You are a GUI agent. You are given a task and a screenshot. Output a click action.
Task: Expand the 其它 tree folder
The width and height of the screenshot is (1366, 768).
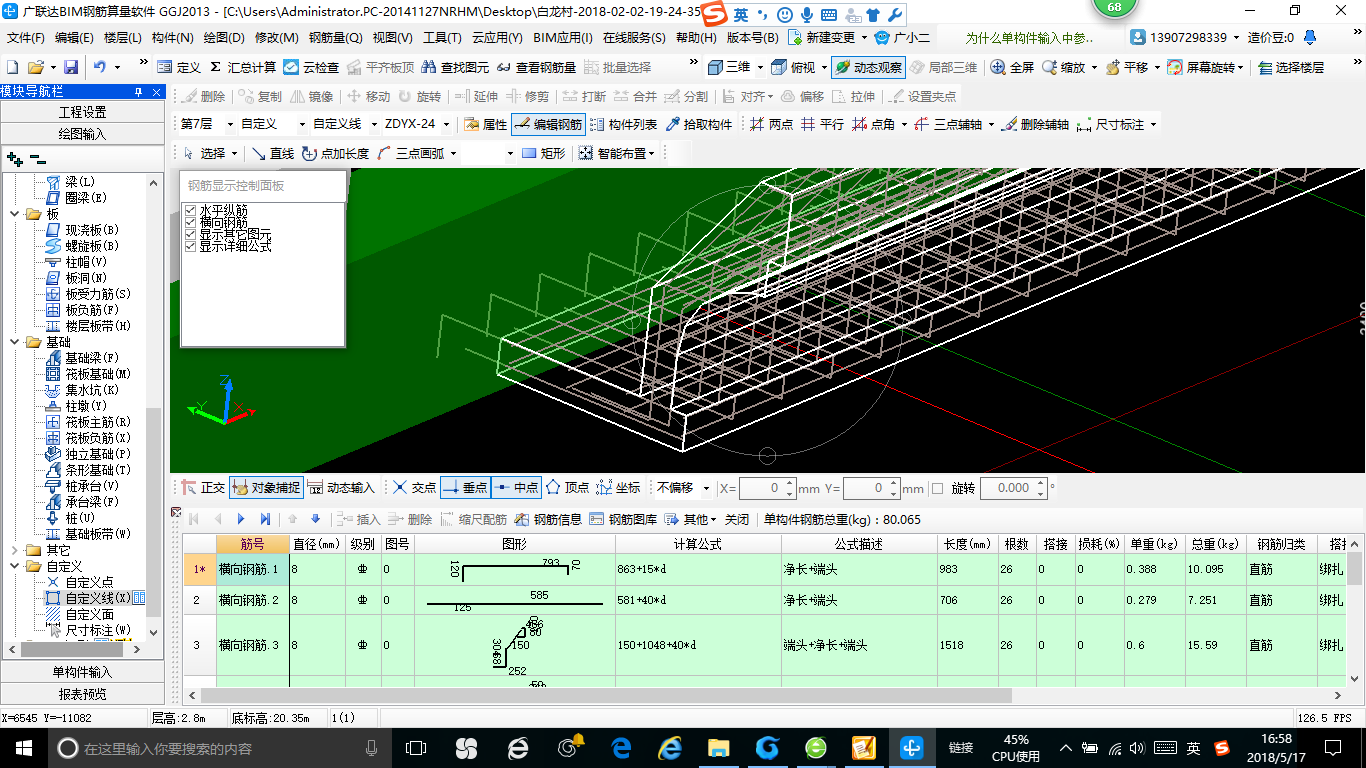pyautogui.click(x=15, y=550)
